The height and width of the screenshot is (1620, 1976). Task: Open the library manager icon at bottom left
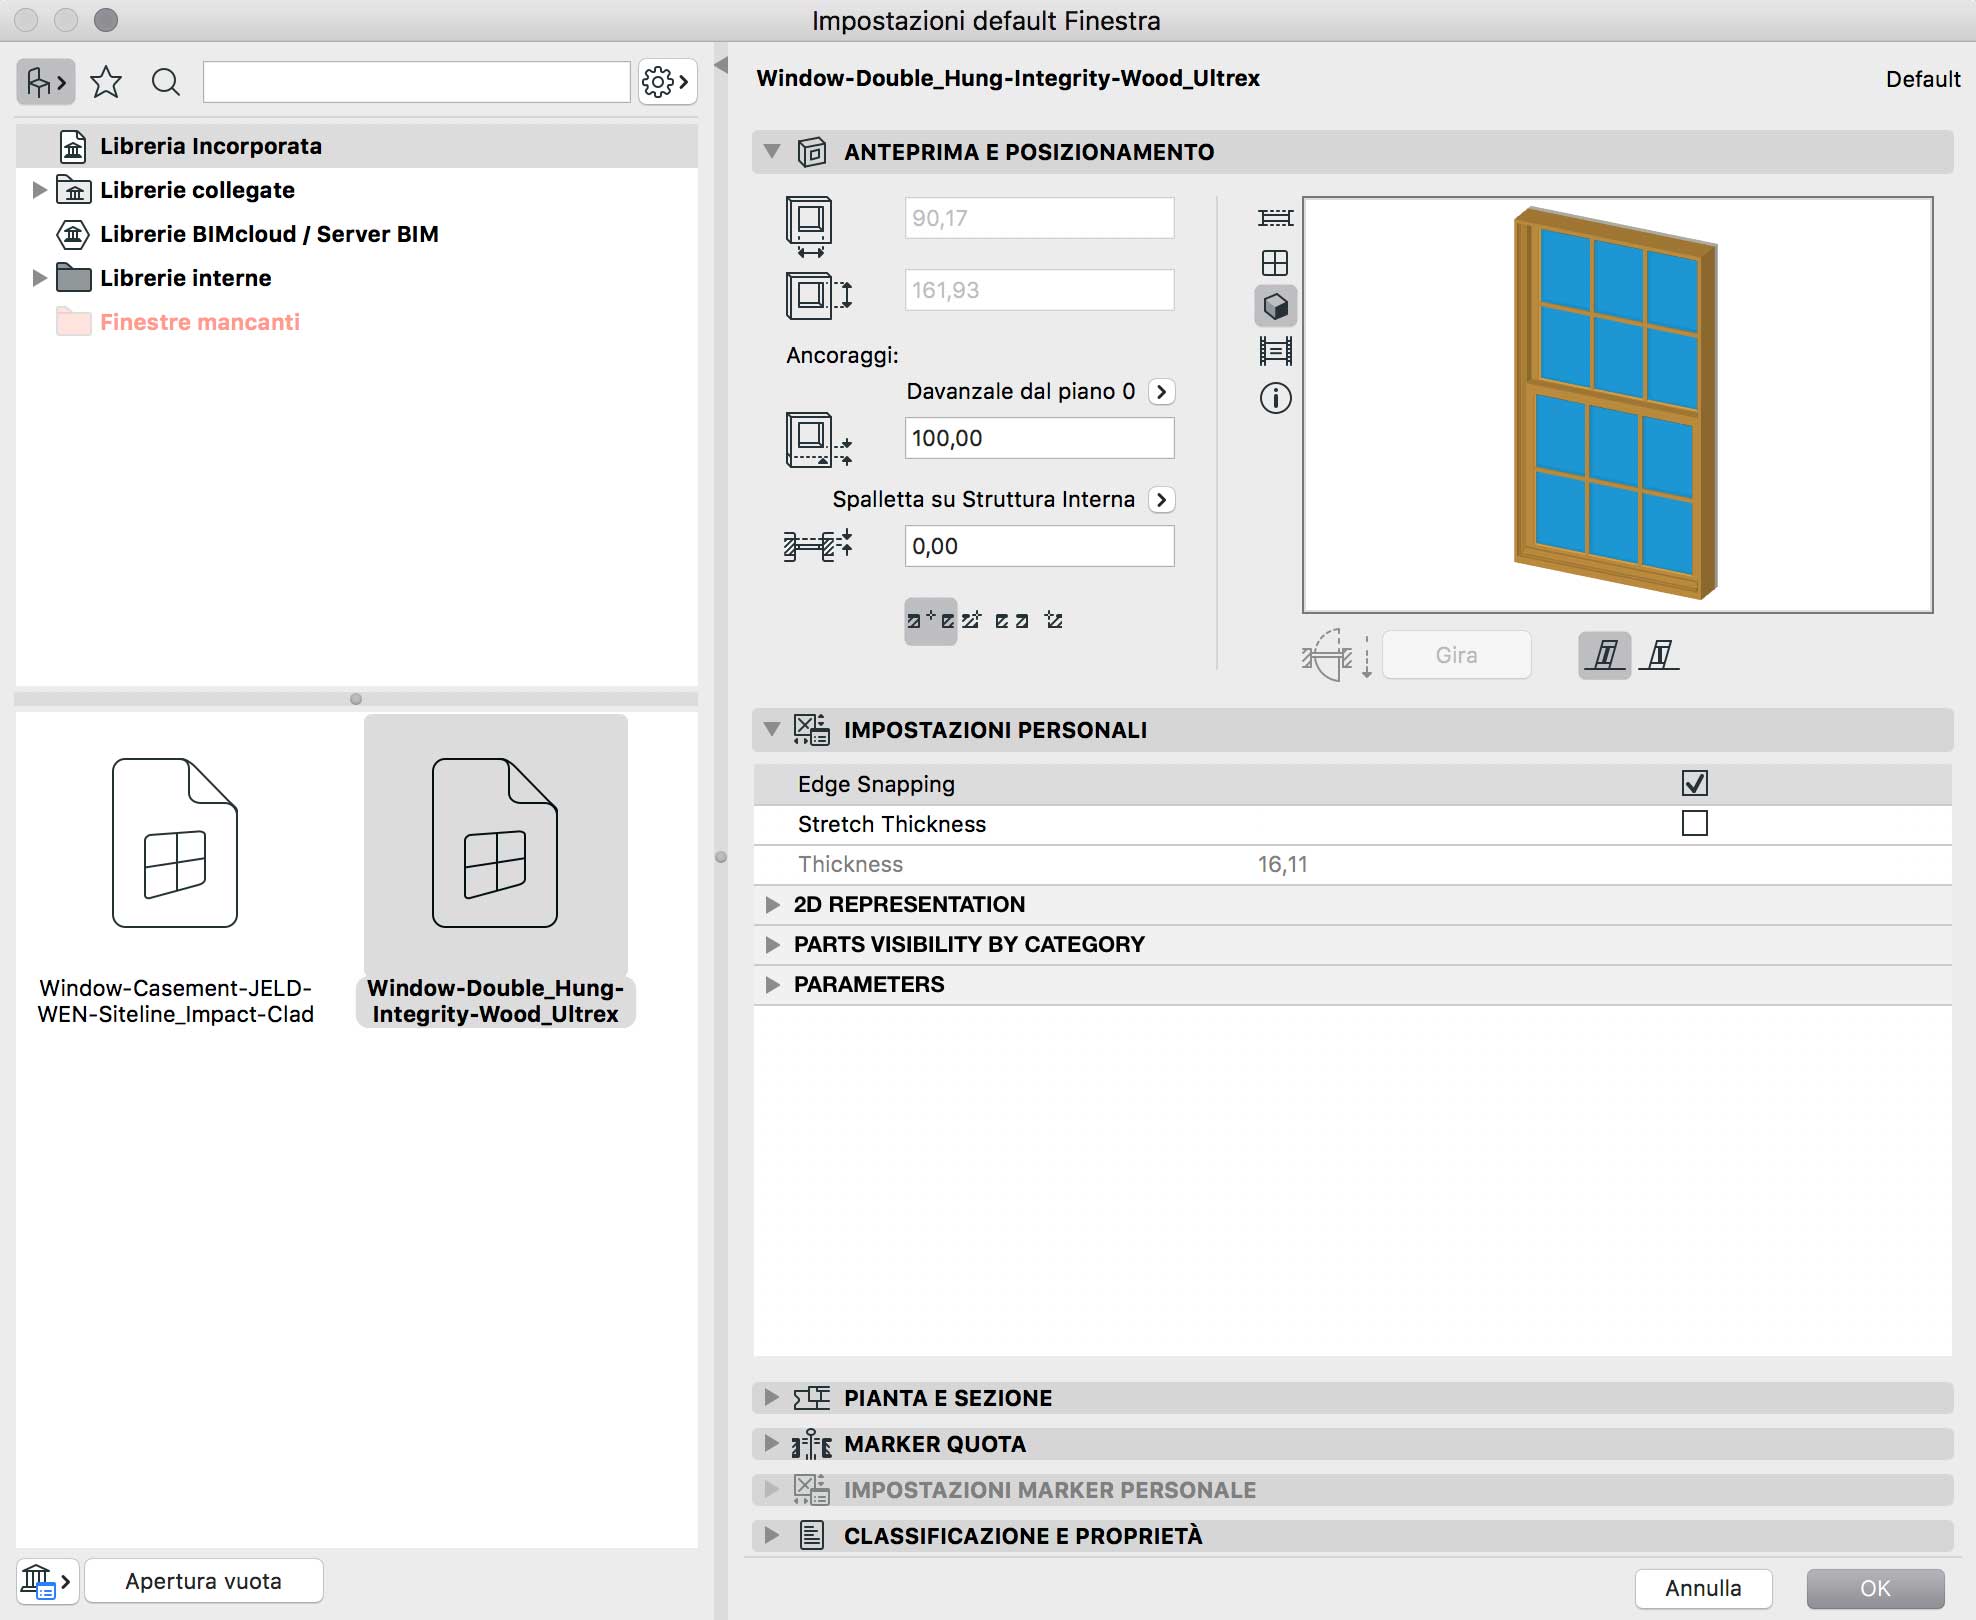(x=46, y=1582)
